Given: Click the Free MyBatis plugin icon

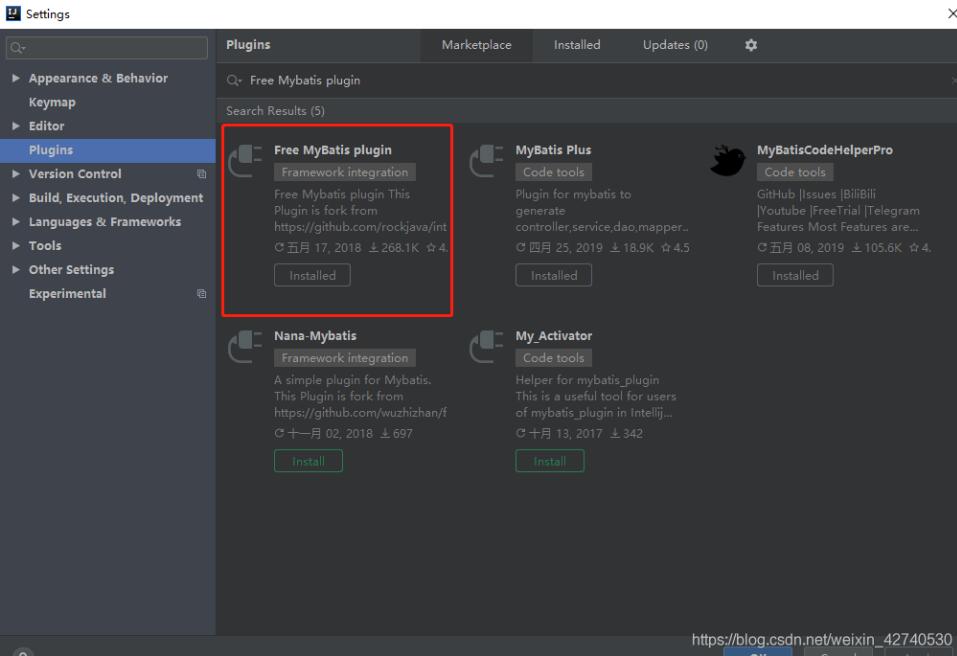Looking at the screenshot, I should (x=245, y=160).
